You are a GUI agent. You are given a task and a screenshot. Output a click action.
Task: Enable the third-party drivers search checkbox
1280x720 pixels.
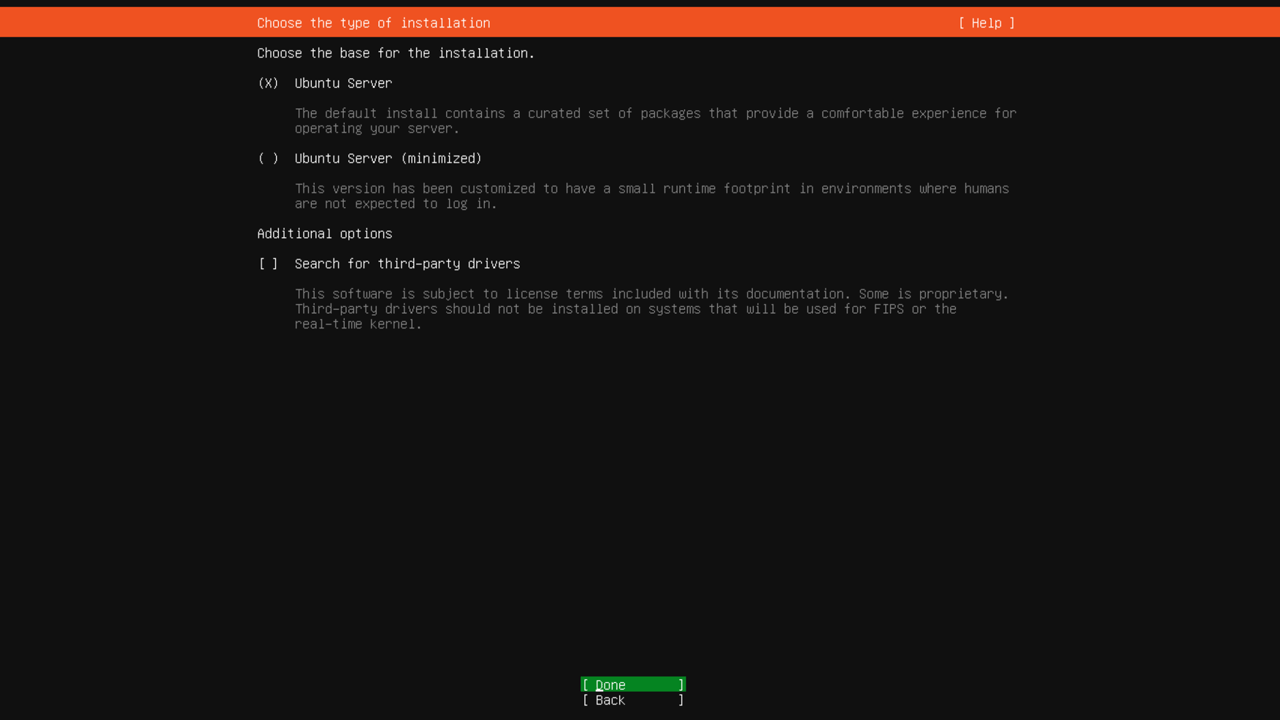click(x=268, y=264)
